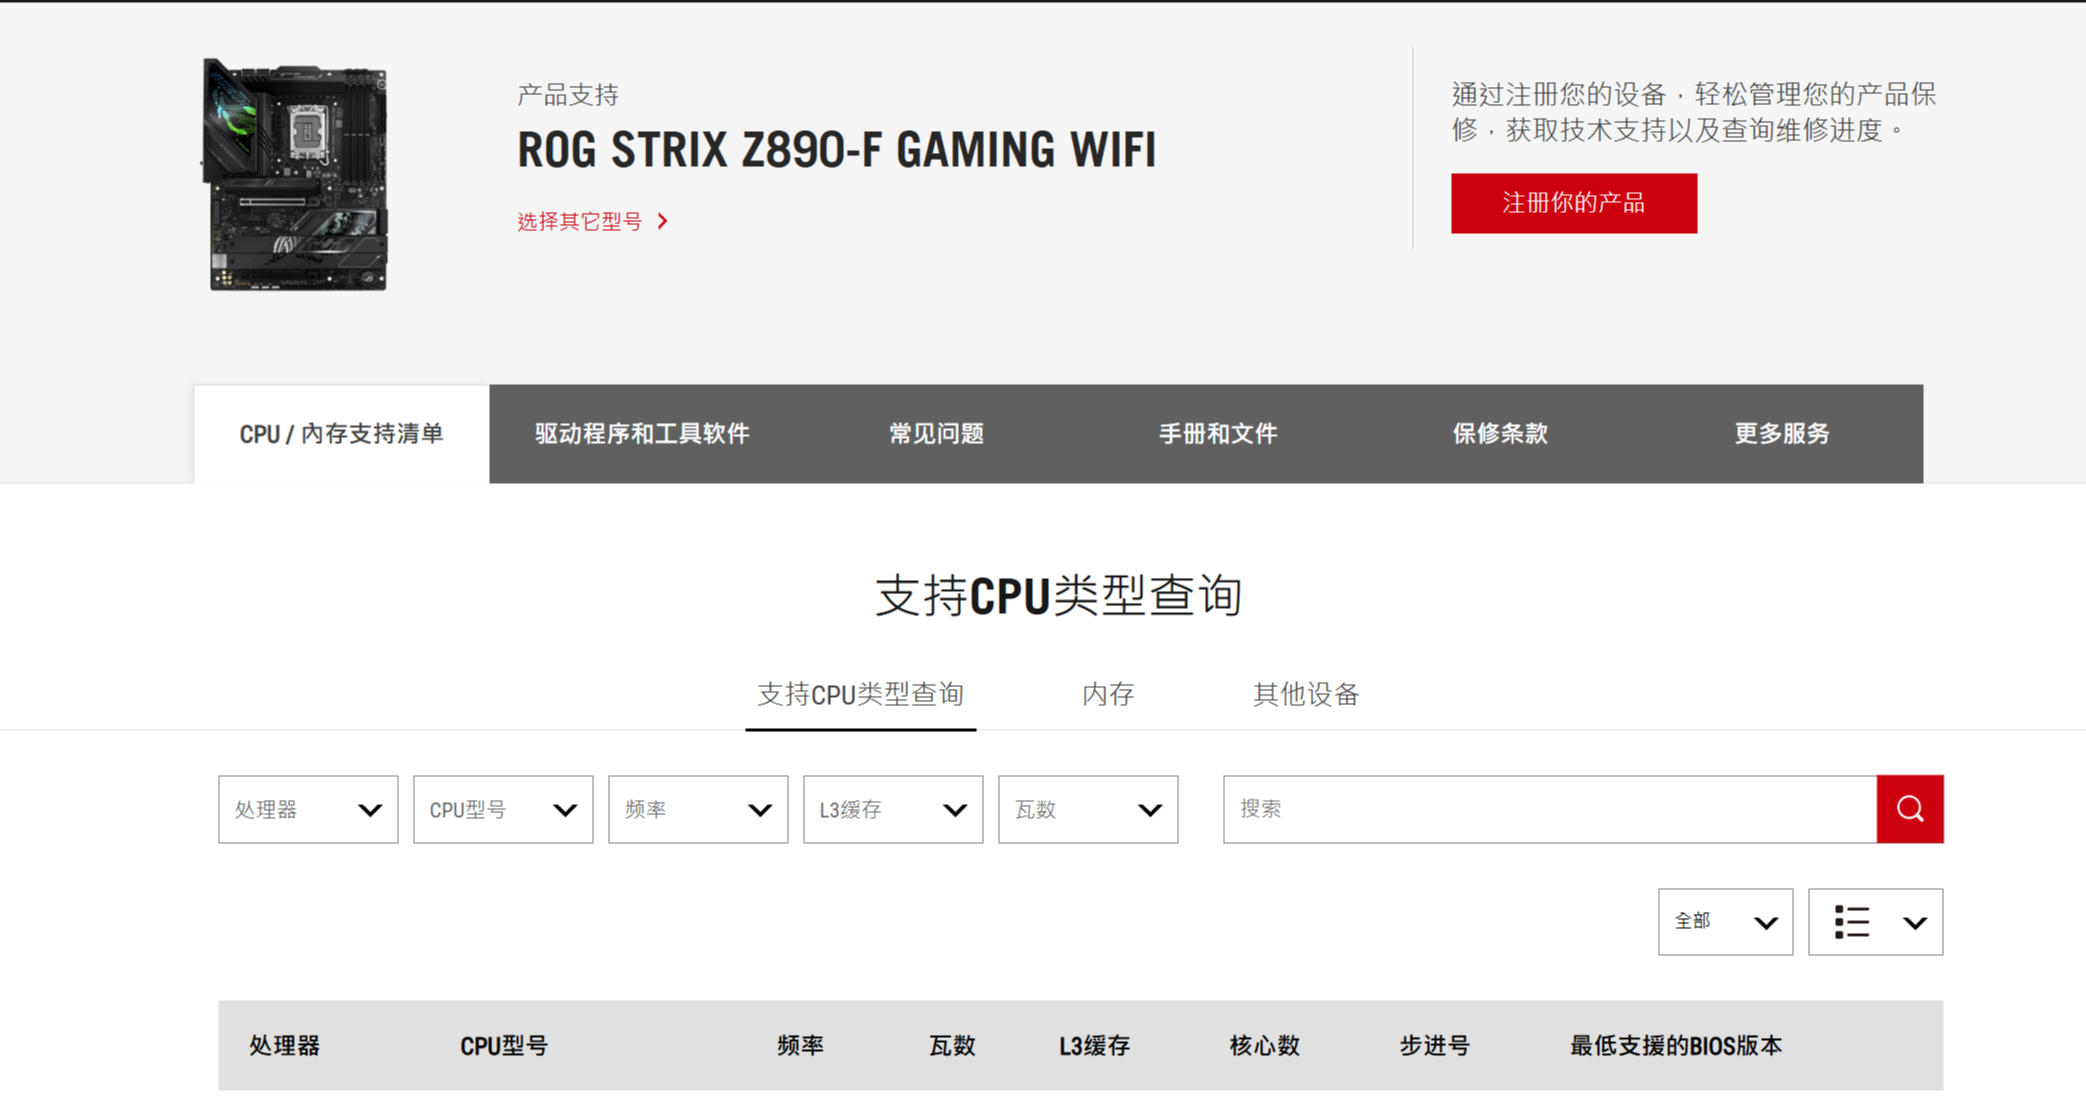Click the 核心数 column header
The image size is (2086, 1117).
pos(1265,1046)
